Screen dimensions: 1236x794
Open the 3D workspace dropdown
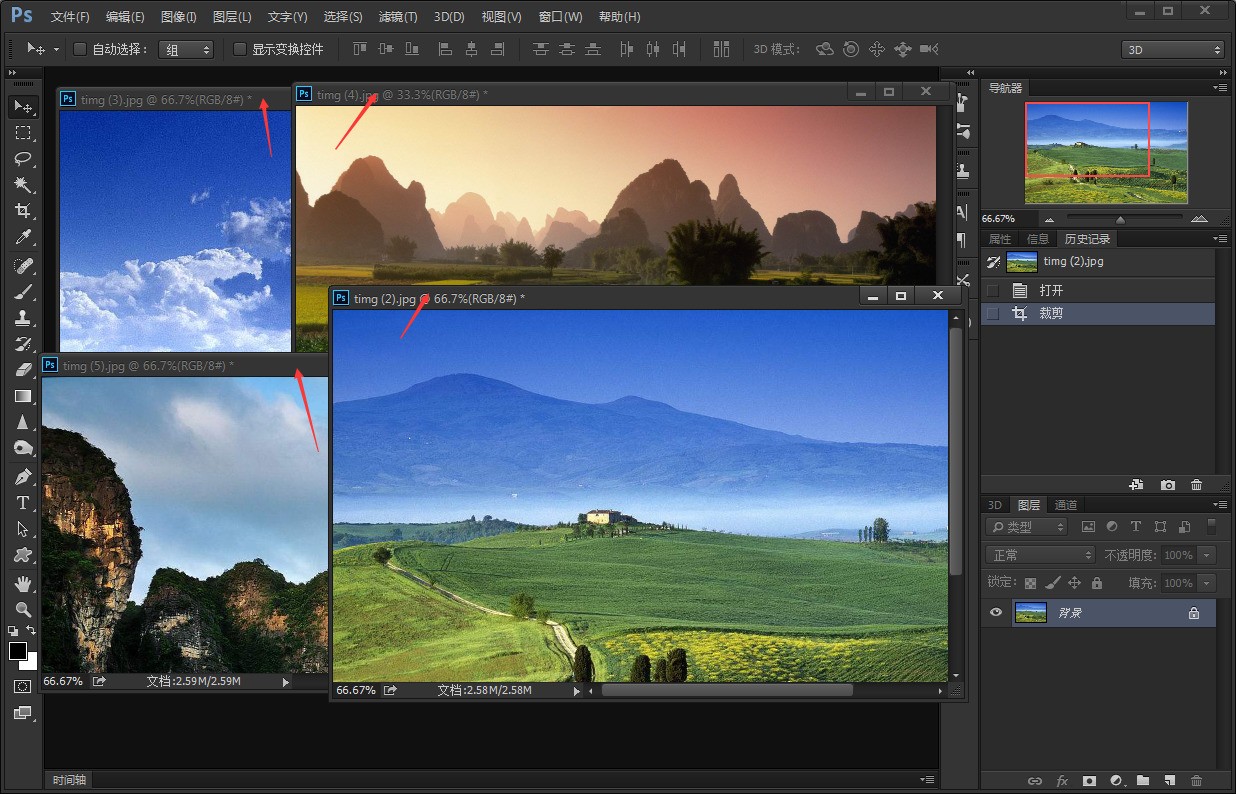pyautogui.click(x=1173, y=49)
